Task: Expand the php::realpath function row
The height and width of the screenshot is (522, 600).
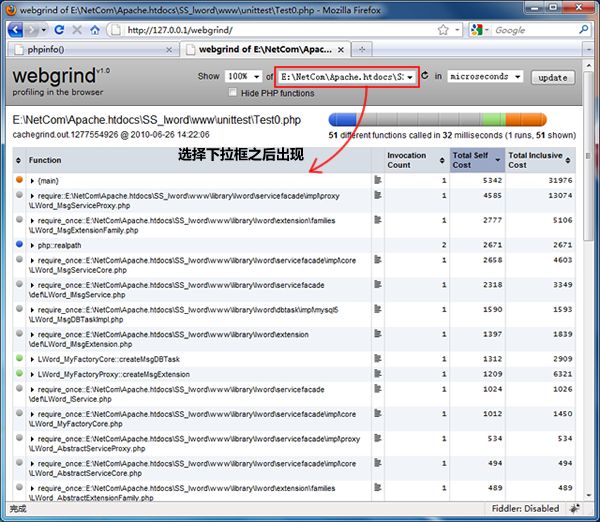Action: (x=32, y=245)
